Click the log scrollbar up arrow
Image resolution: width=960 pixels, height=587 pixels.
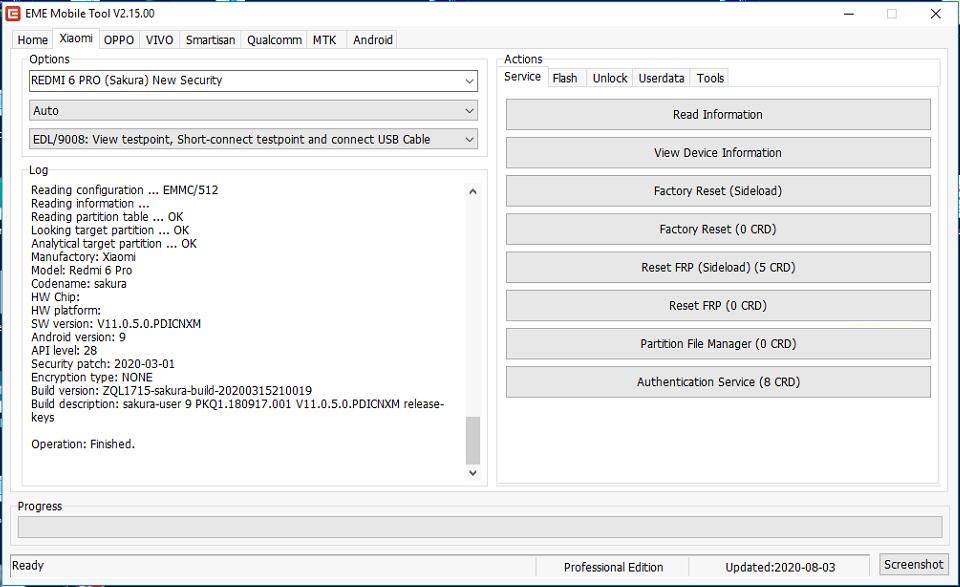click(x=473, y=191)
